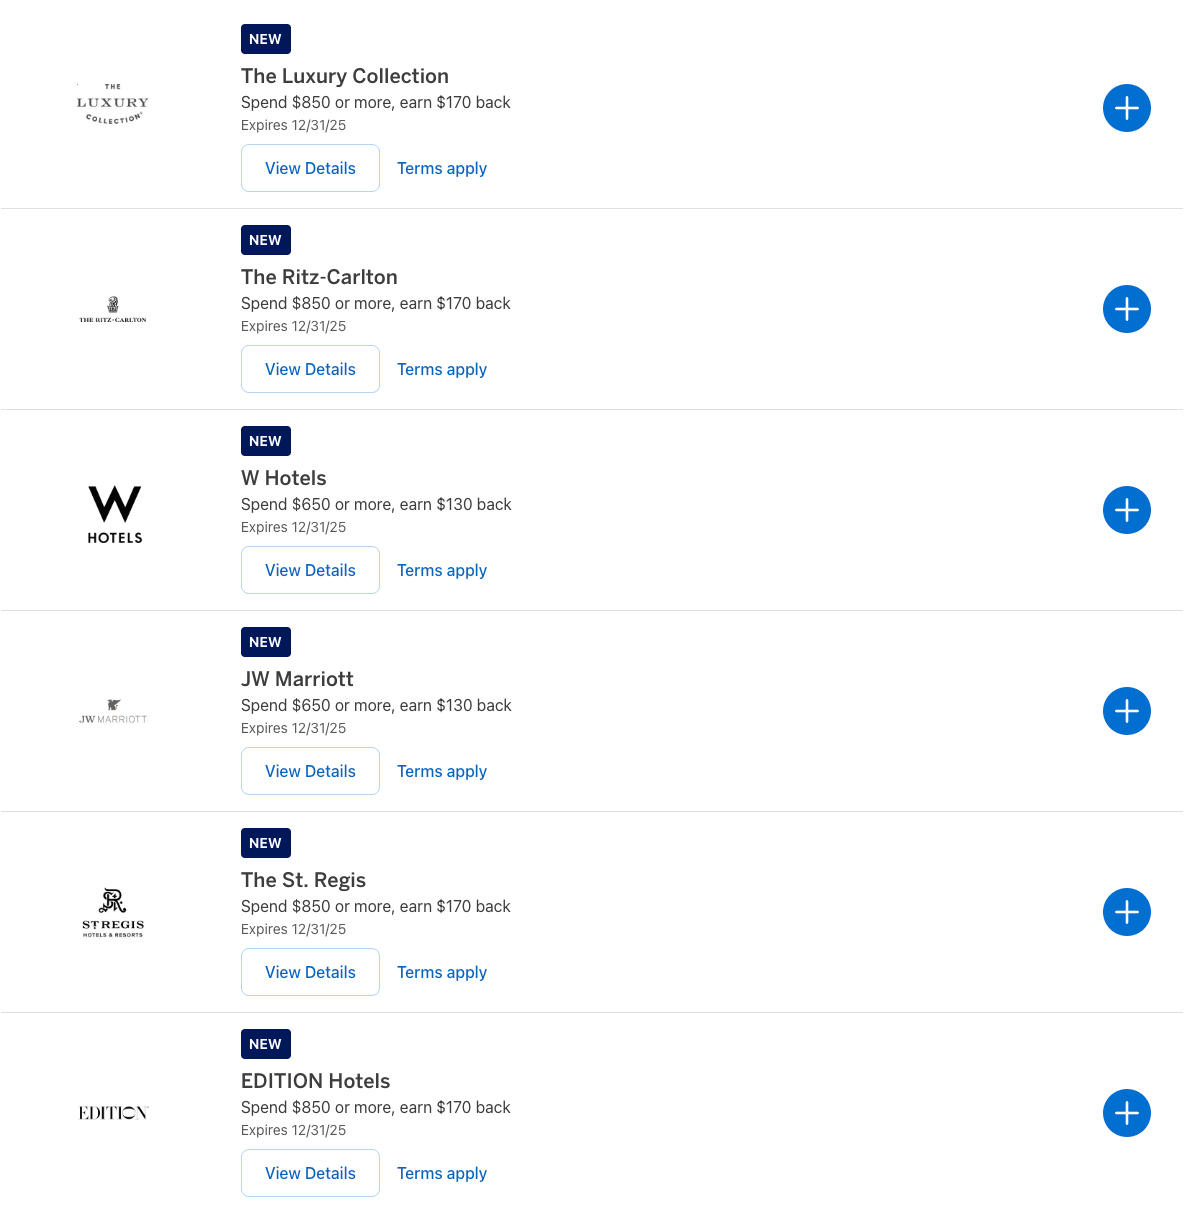1188x1210 pixels.
Task: Add W Hotels offer with plus icon
Action: pyautogui.click(x=1126, y=510)
